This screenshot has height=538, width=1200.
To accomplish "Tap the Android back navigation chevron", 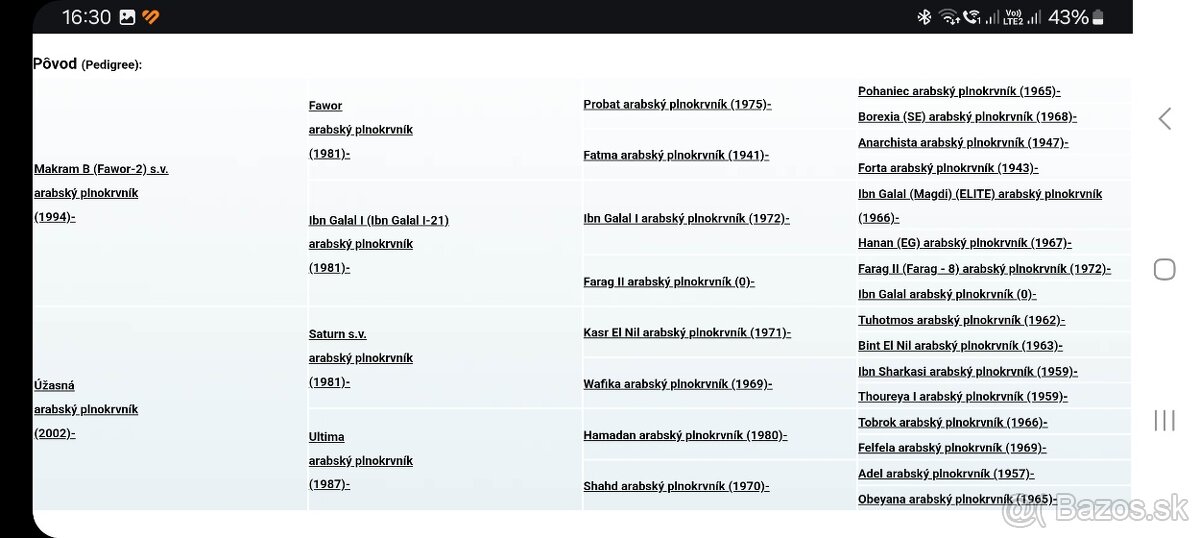I will (x=1164, y=119).
